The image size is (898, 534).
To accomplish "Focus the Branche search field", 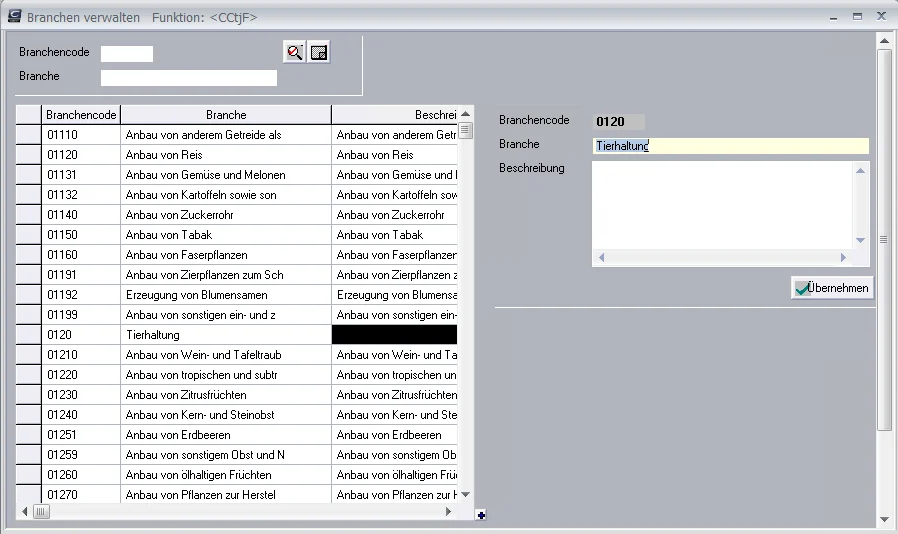I will (x=188, y=77).
